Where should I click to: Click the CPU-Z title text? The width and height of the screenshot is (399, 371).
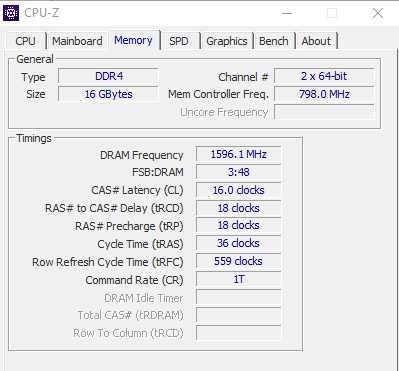tap(41, 13)
